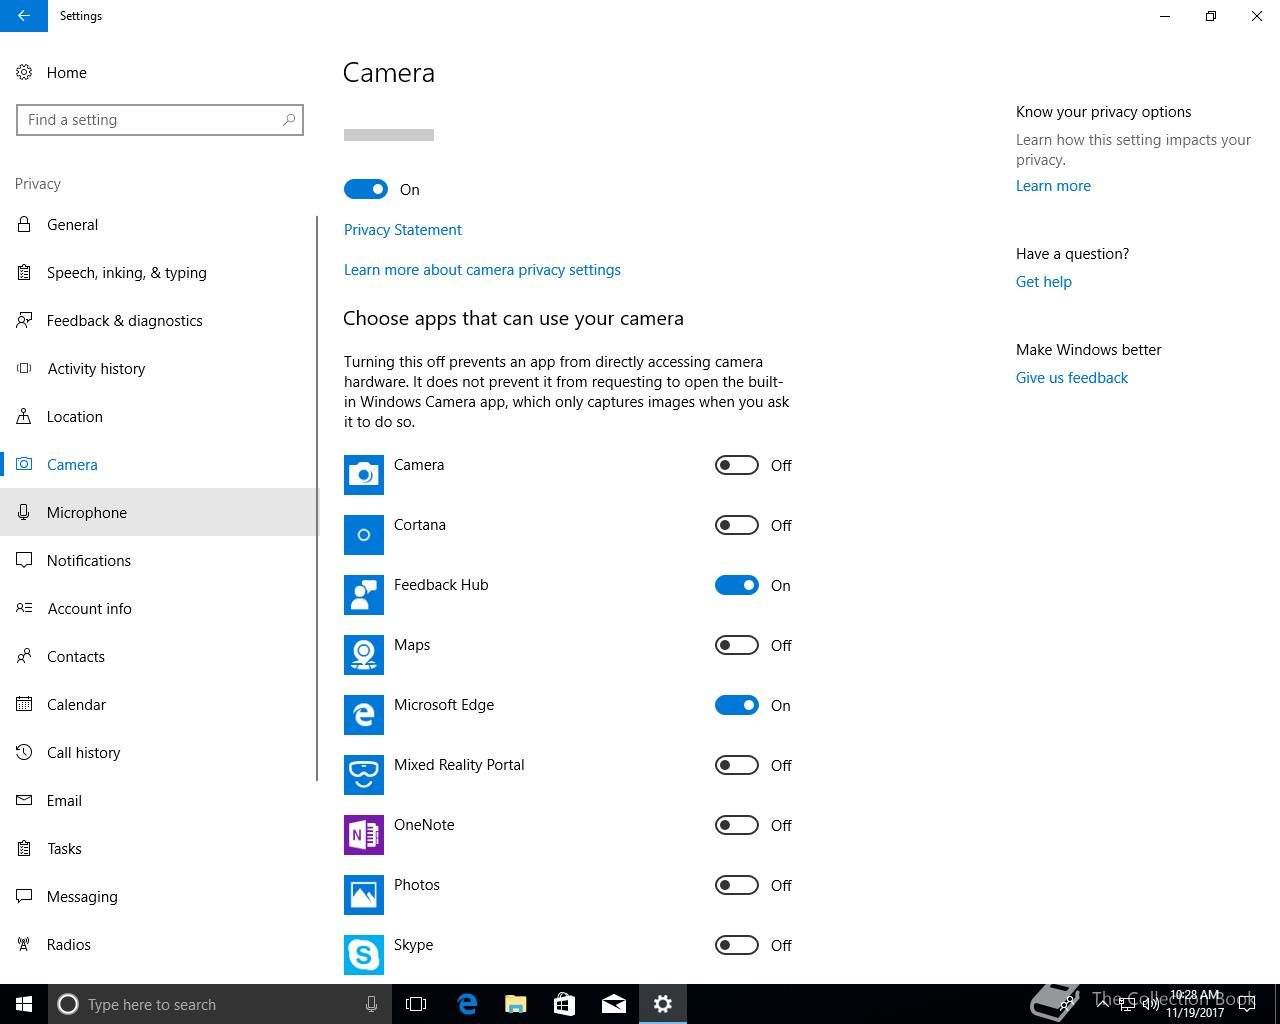This screenshot has height=1024, width=1280.
Task: Open Messaging privacy settings
Action: click(x=158, y=896)
